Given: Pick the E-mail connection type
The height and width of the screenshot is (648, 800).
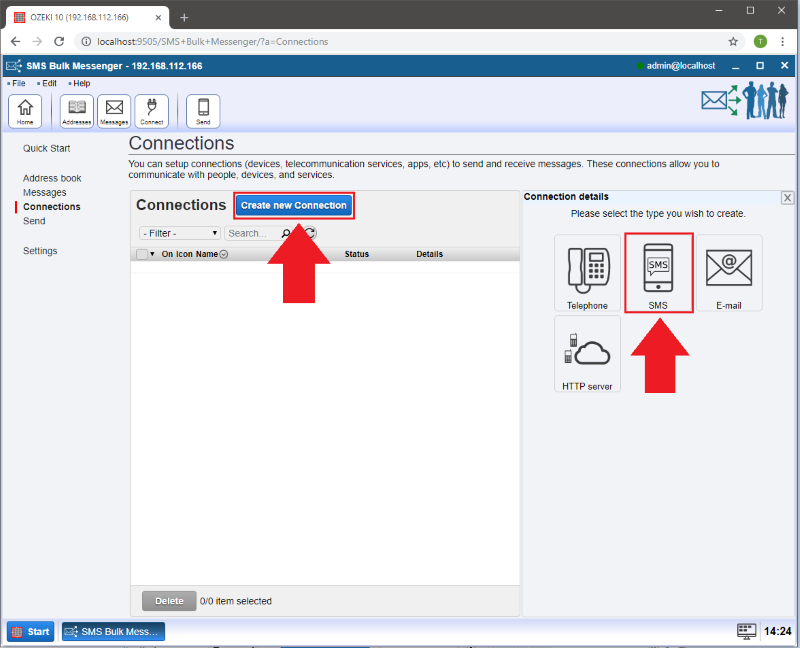Looking at the screenshot, I should [728, 273].
